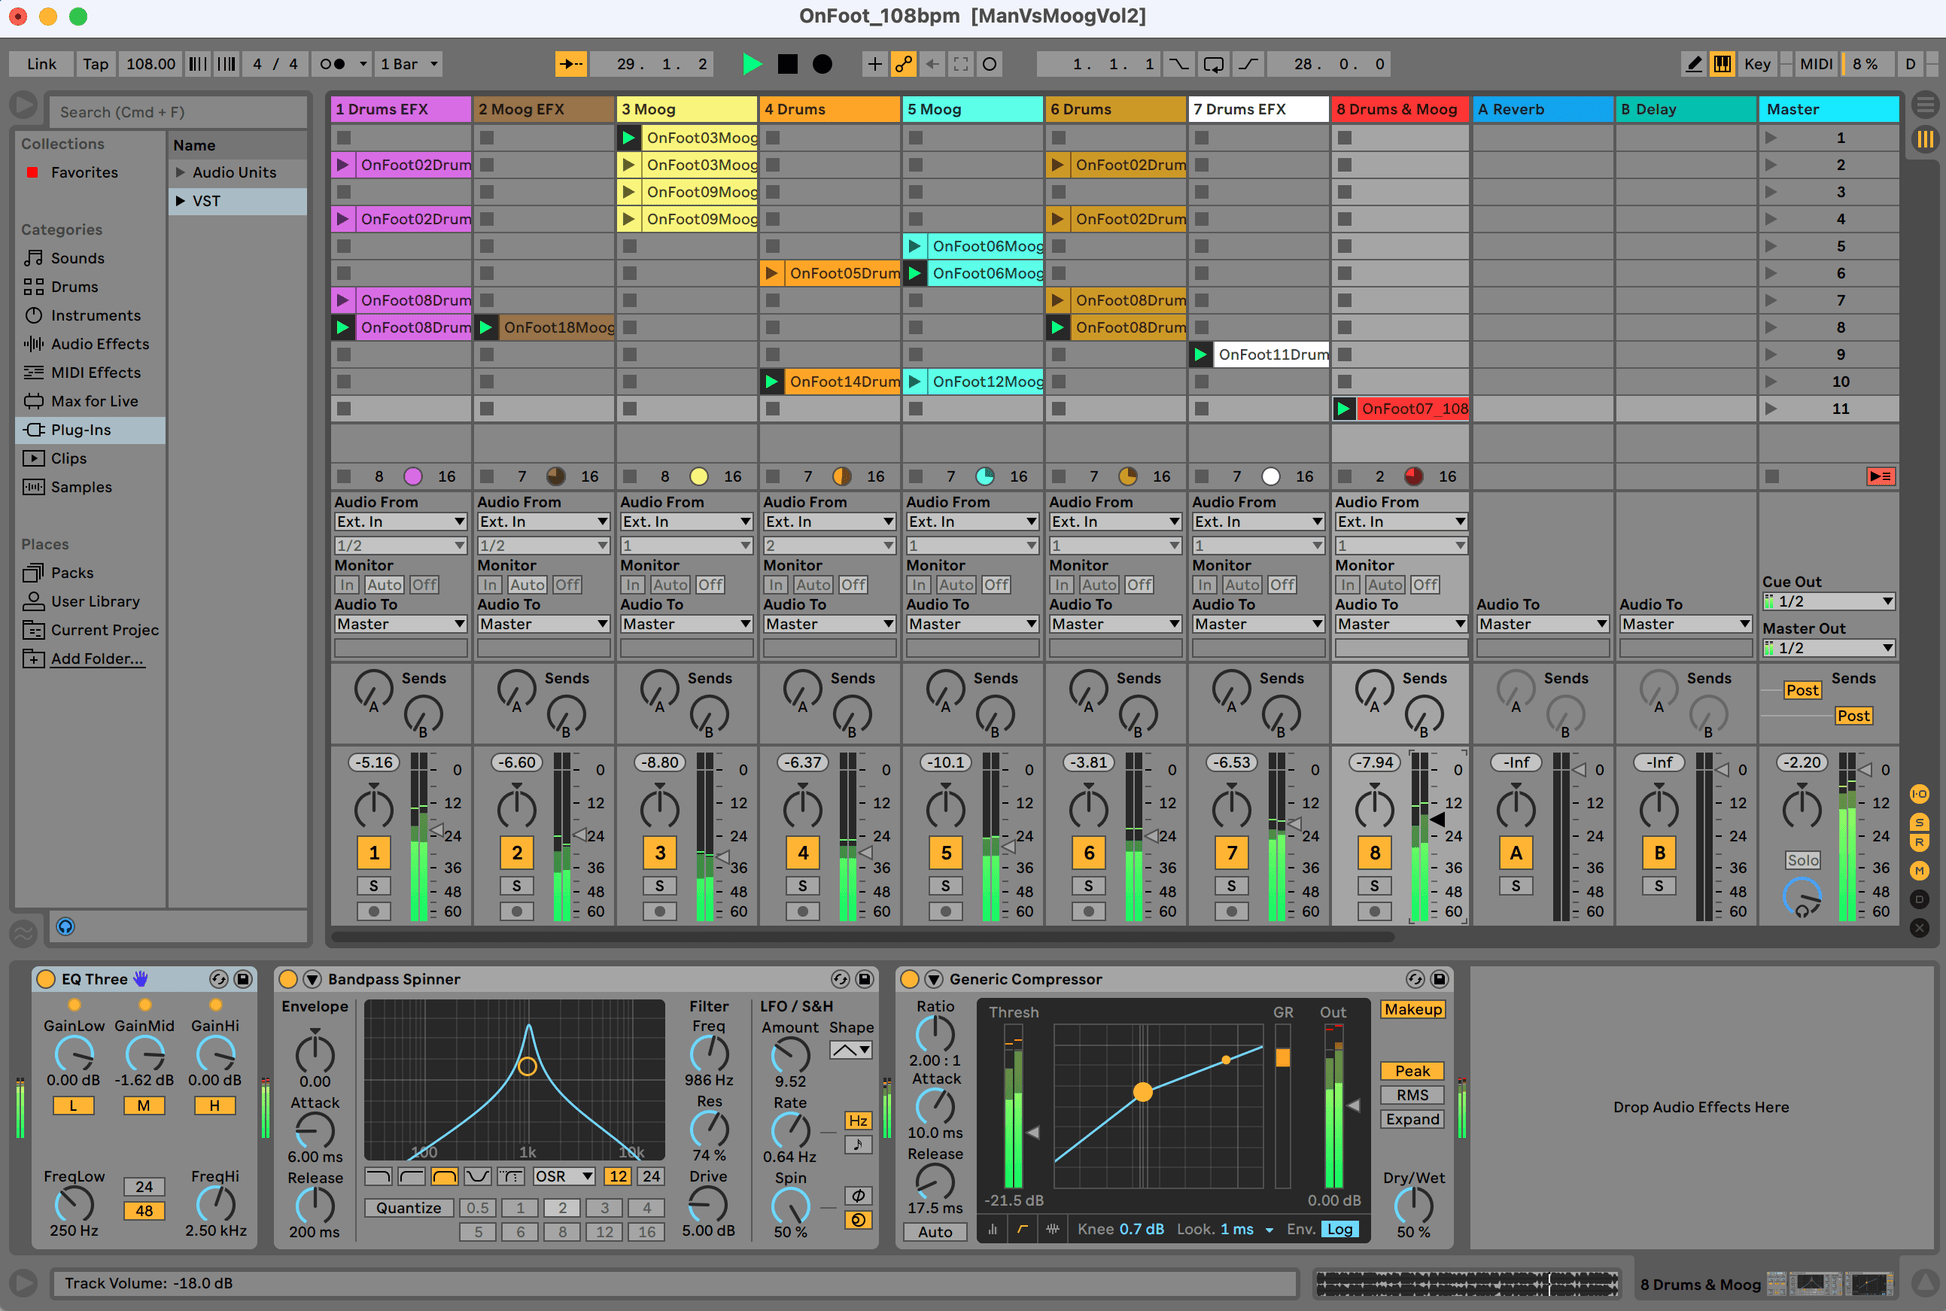This screenshot has height=1311, width=1946.
Task: Solo track 3 Moog
Action: (x=659, y=886)
